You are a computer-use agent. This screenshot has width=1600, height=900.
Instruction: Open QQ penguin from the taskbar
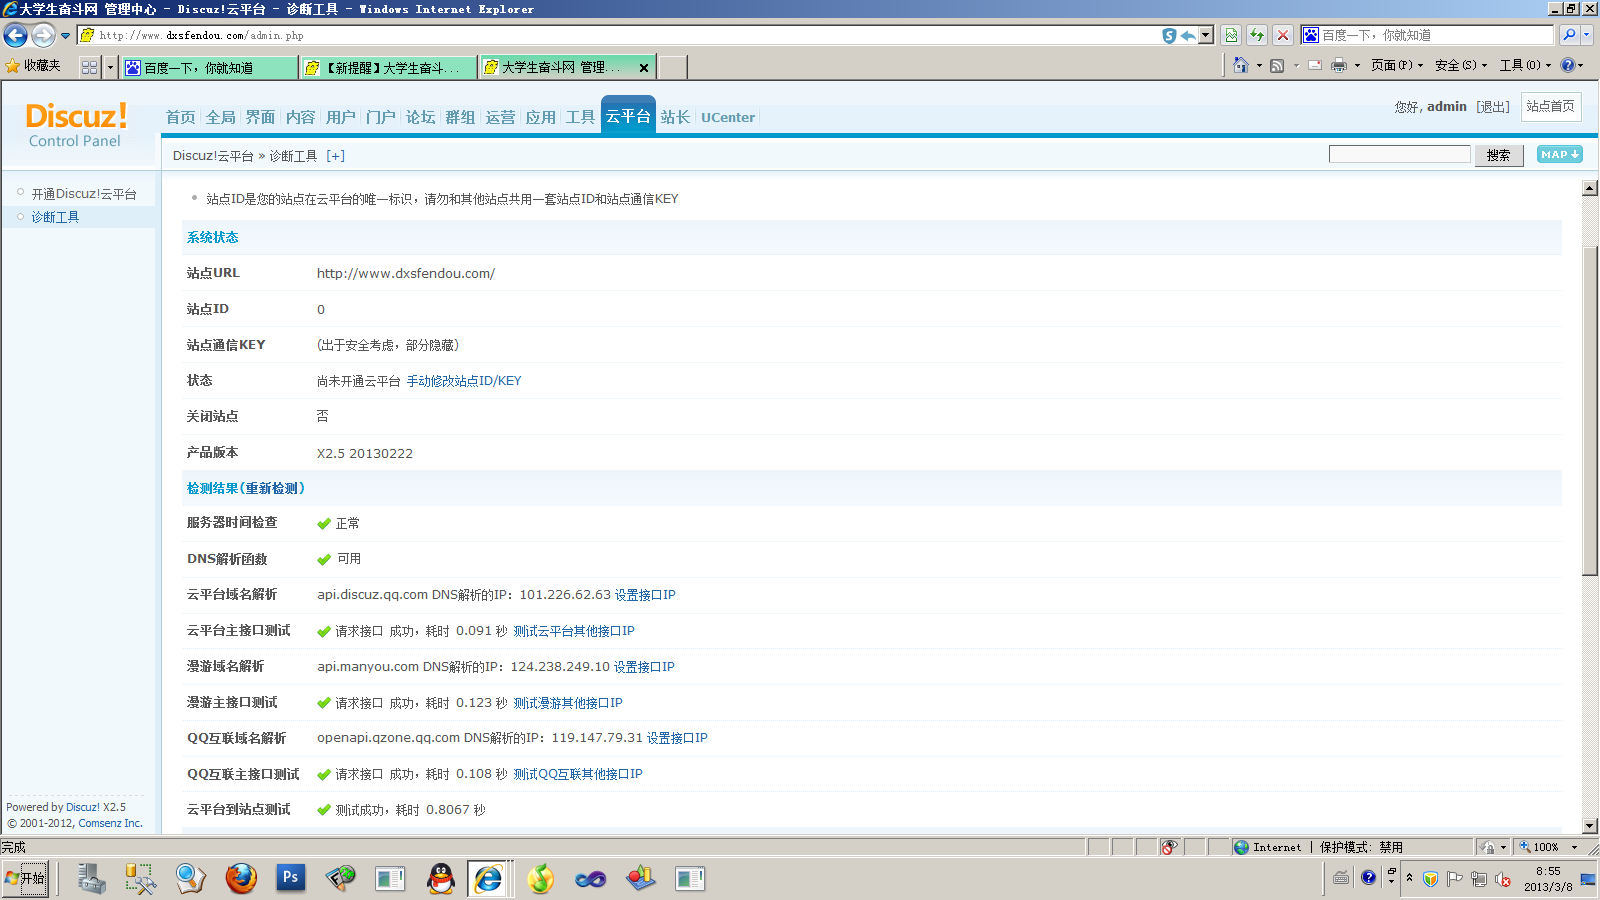pos(440,878)
